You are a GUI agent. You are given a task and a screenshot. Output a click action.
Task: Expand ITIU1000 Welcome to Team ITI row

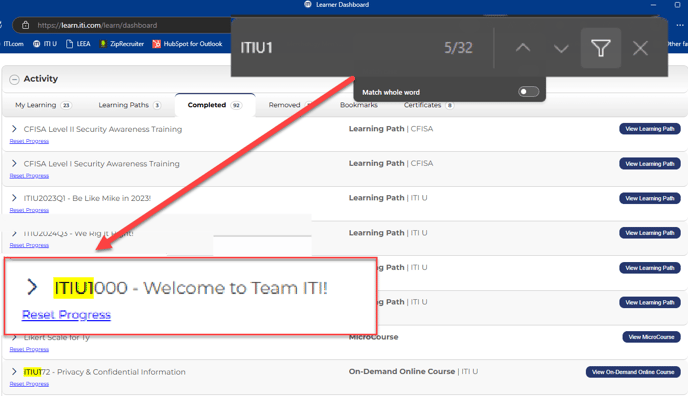coord(32,287)
